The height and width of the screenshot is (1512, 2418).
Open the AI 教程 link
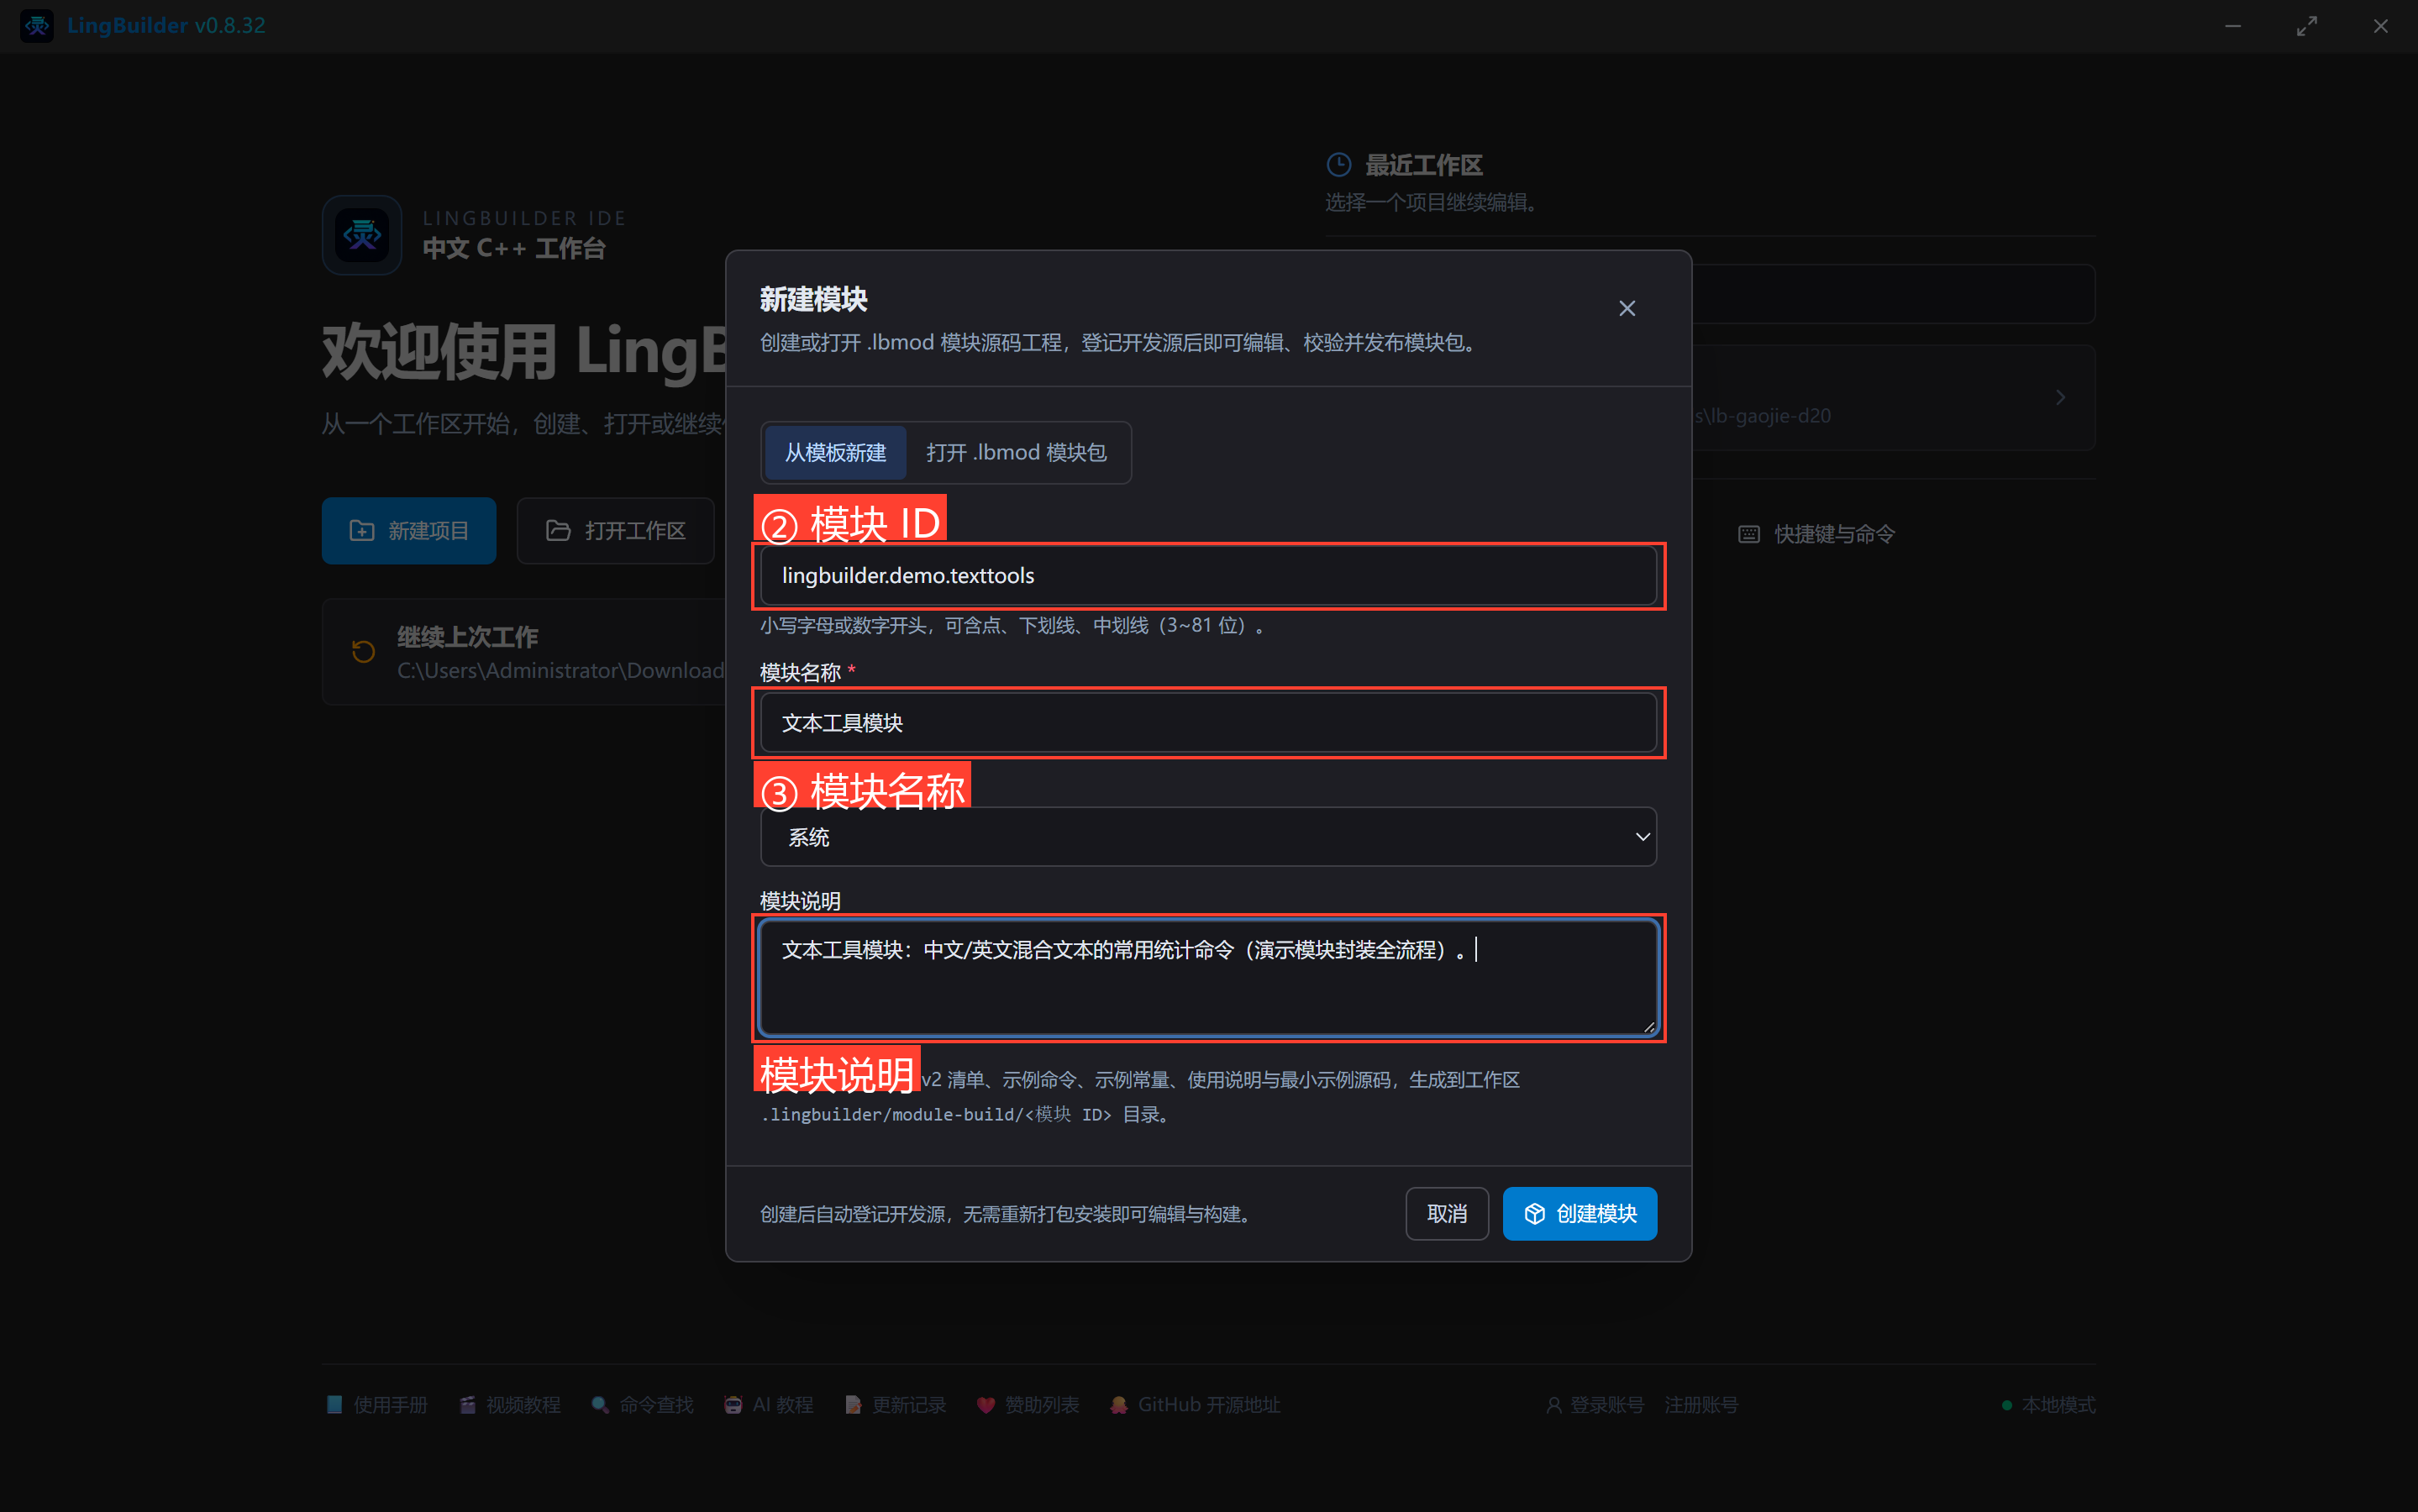[x=768, y=1404]
